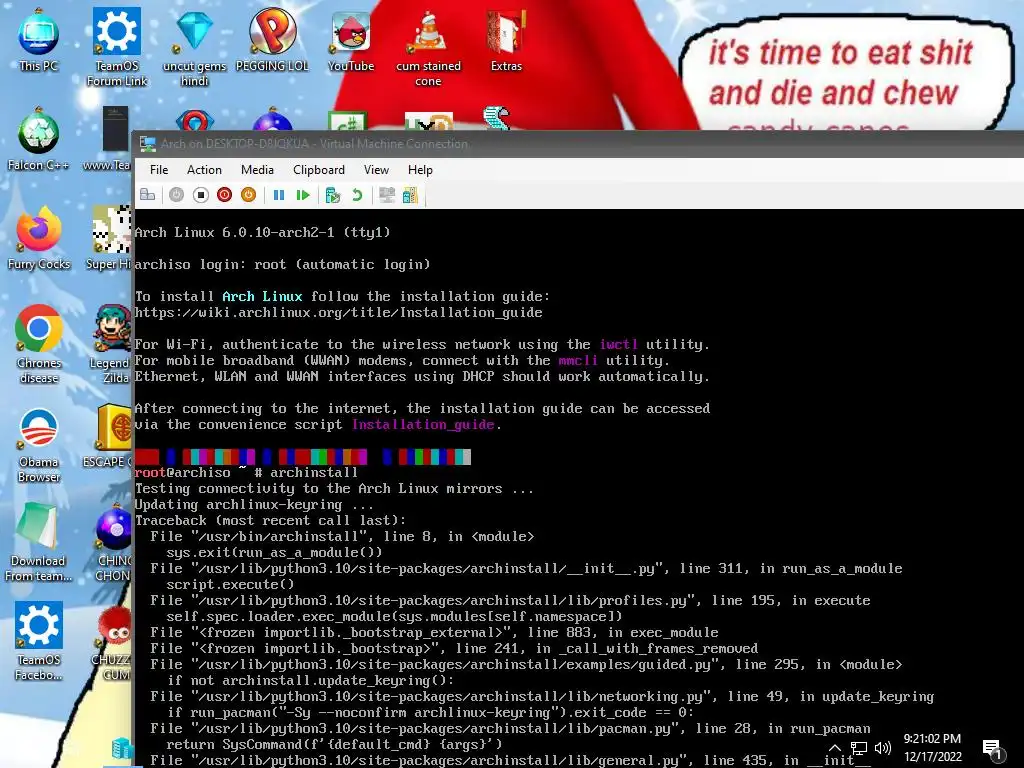Viewport: 1024px width, 768px height.
Task: Select the 'uncut gems hindi' diamond icon
Action: 195,47
